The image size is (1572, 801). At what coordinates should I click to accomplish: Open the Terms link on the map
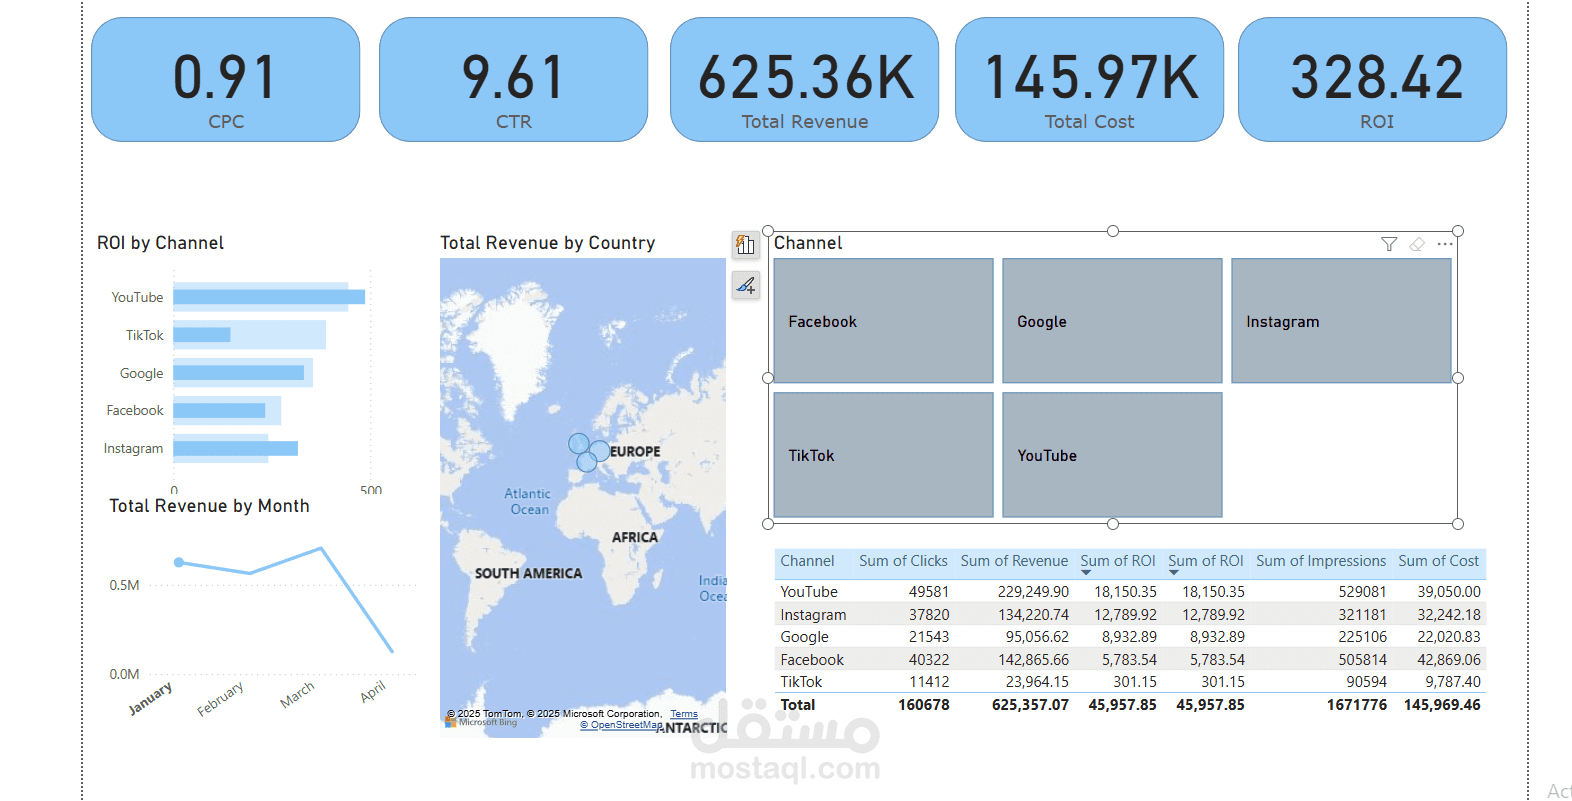[684, 714]
